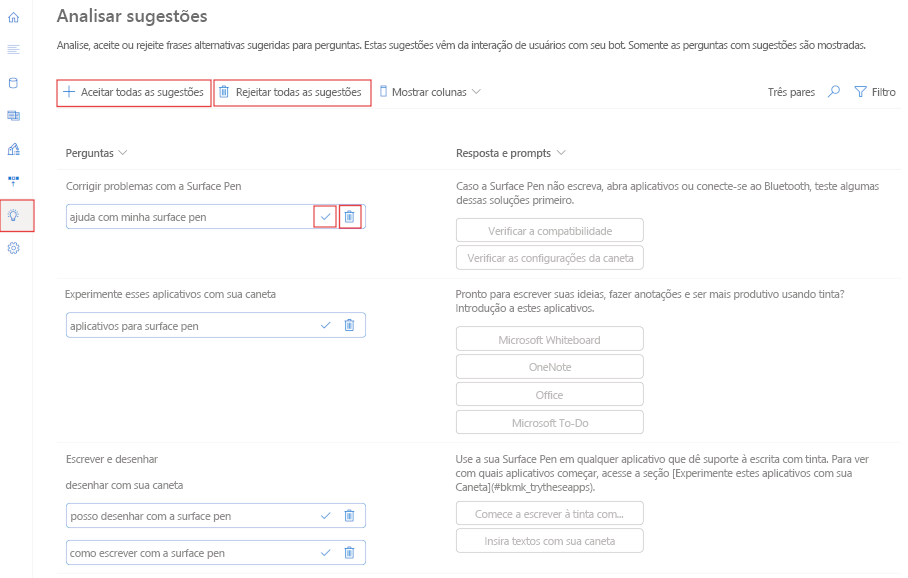This screenshot has height=578, width=908.
Task: Click the search magnifier icon
Action: click(x=832, y=91)
